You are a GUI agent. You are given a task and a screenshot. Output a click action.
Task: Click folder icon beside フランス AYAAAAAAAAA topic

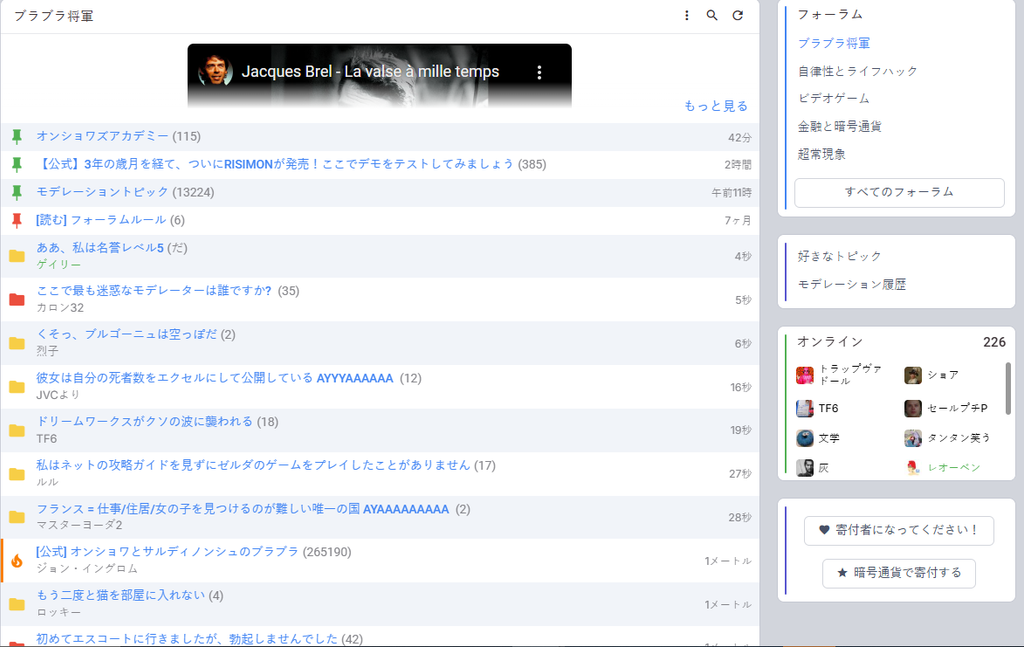[17, 517]
